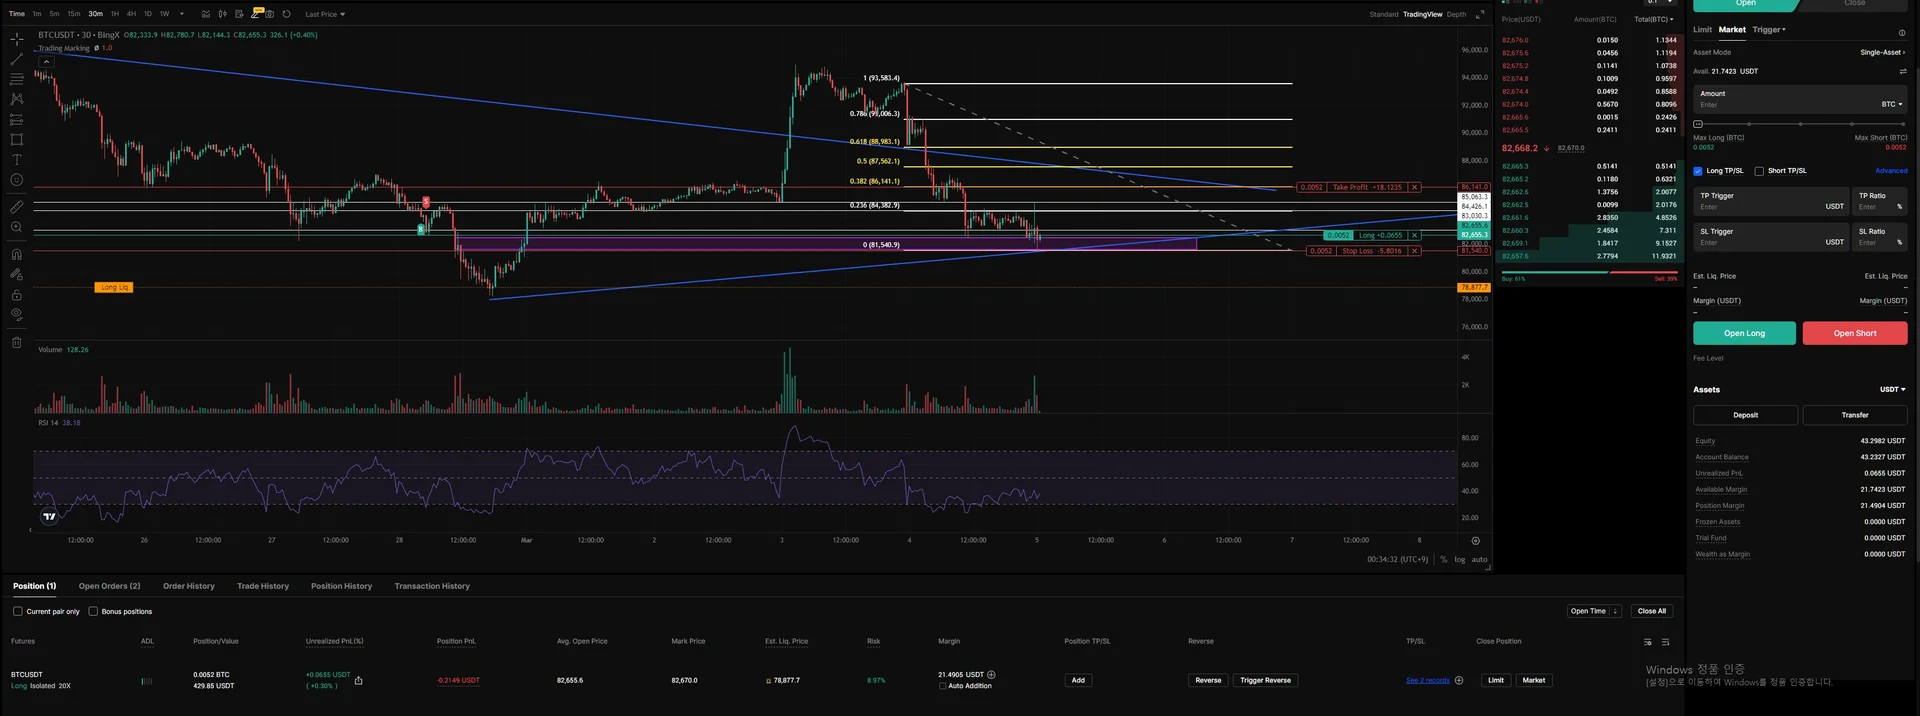The image size is (1920, 716).
Task: Open order type info icon
Action: tap(1902, 32)
